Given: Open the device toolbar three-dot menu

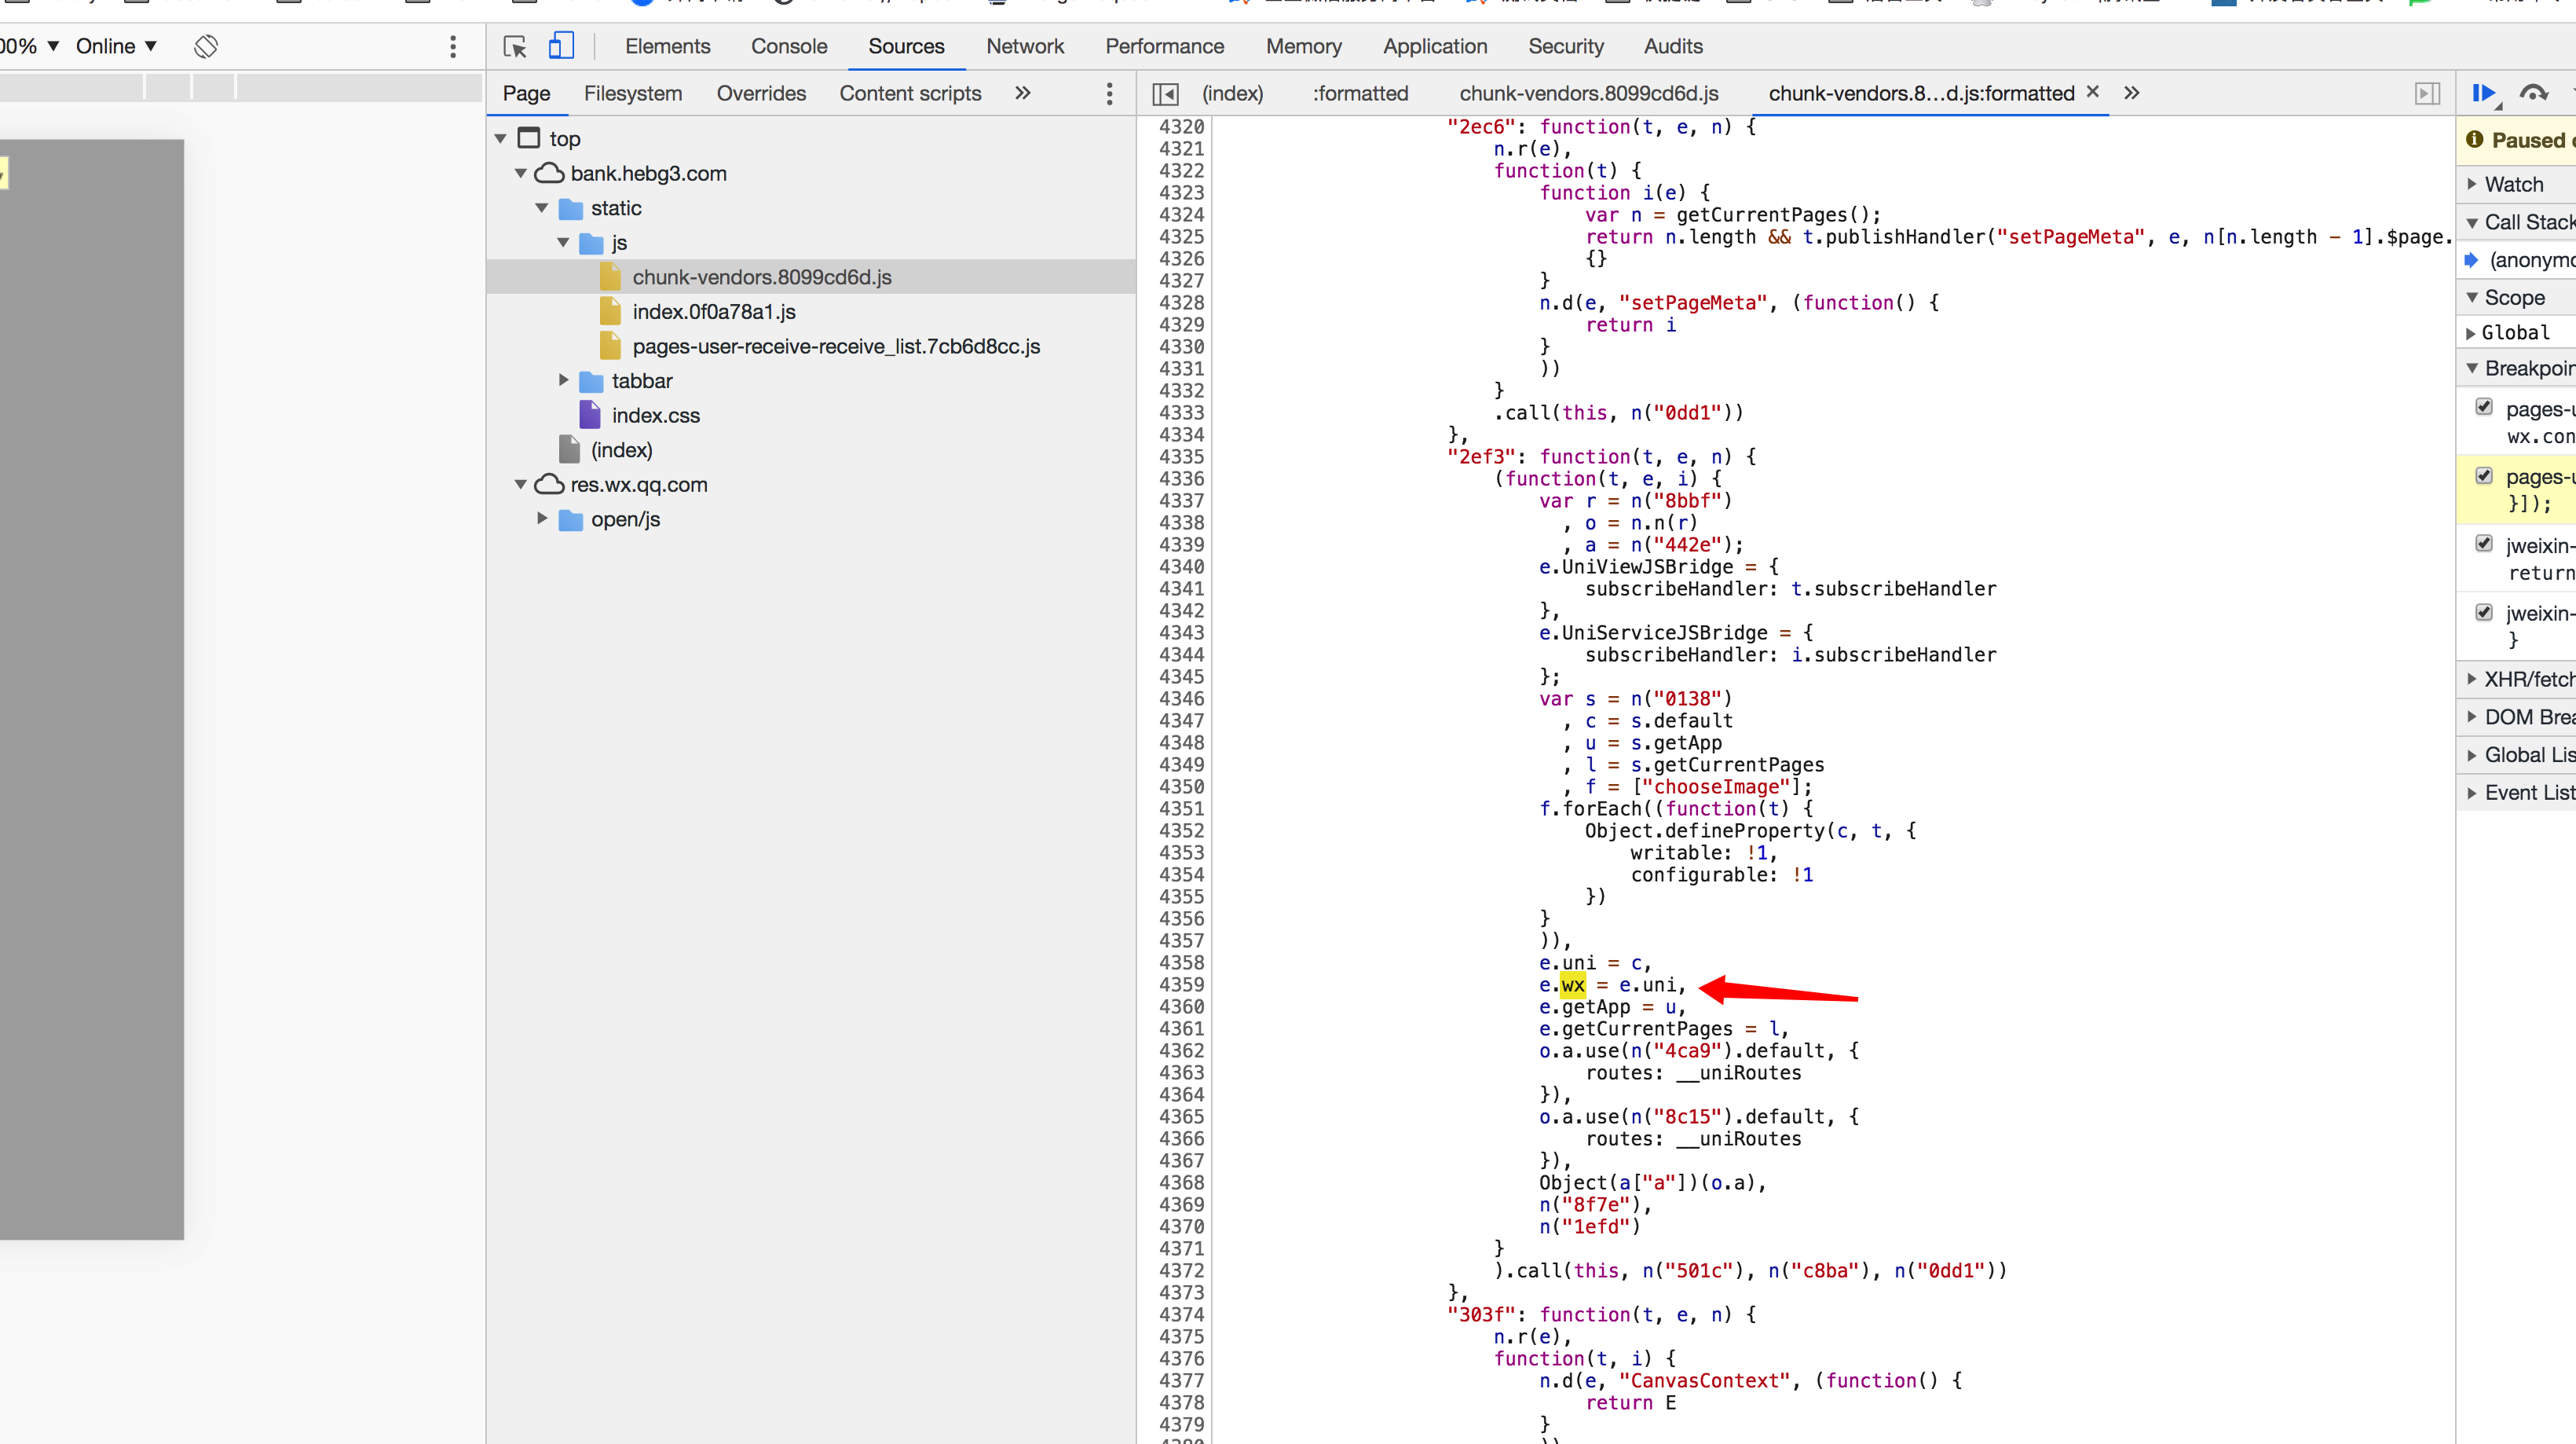Looking at the screenshot, I should pyautogui.click(x=453, y=46).
